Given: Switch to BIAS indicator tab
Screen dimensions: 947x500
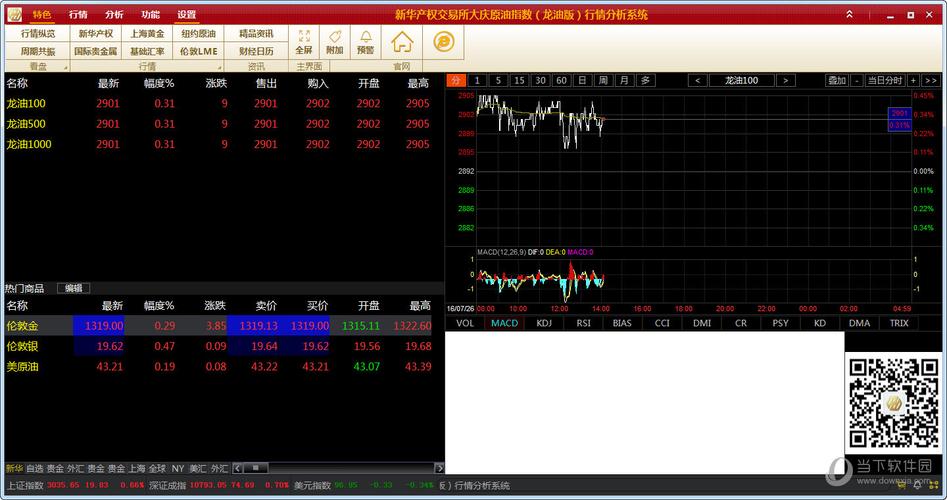Looking at the screenshot, I should (x=622, y=323).
